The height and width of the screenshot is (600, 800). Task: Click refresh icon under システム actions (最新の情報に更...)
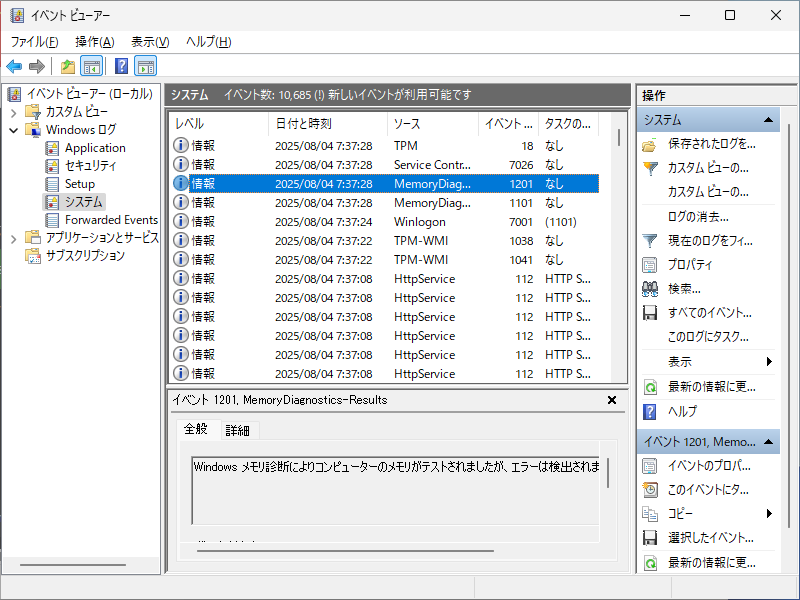pos(650,387)
